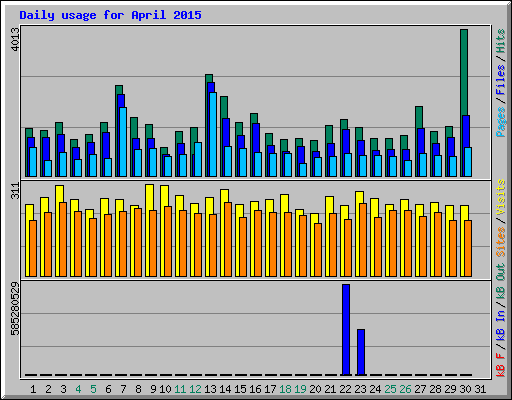Click the 311 visits axis value
512x400 pixels.
coord(15,191)
